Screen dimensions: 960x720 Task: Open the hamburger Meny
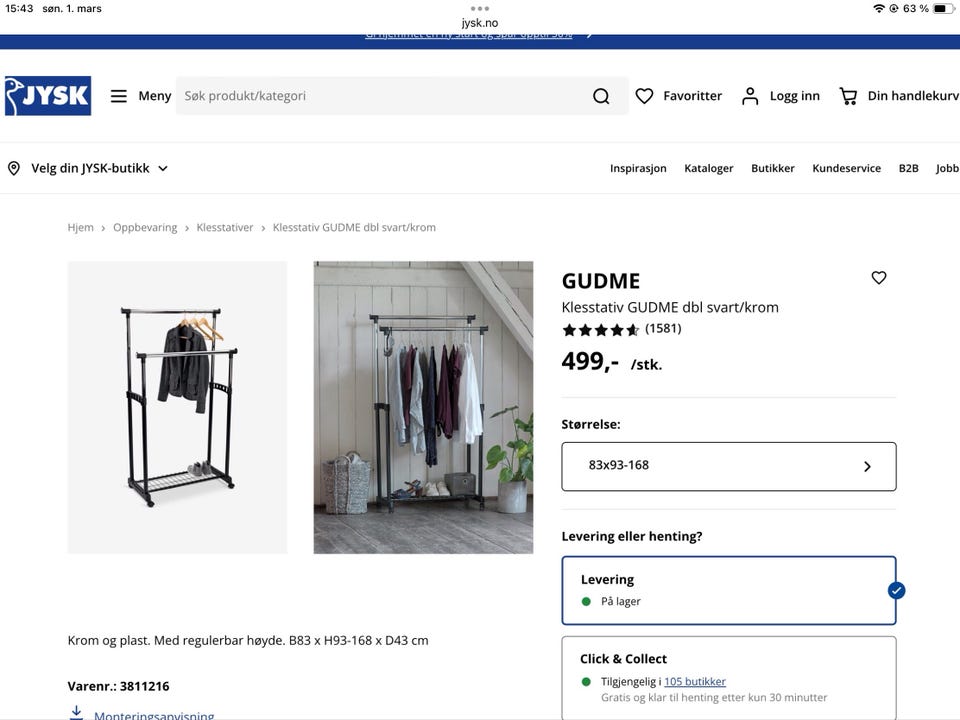click(118, 95)
